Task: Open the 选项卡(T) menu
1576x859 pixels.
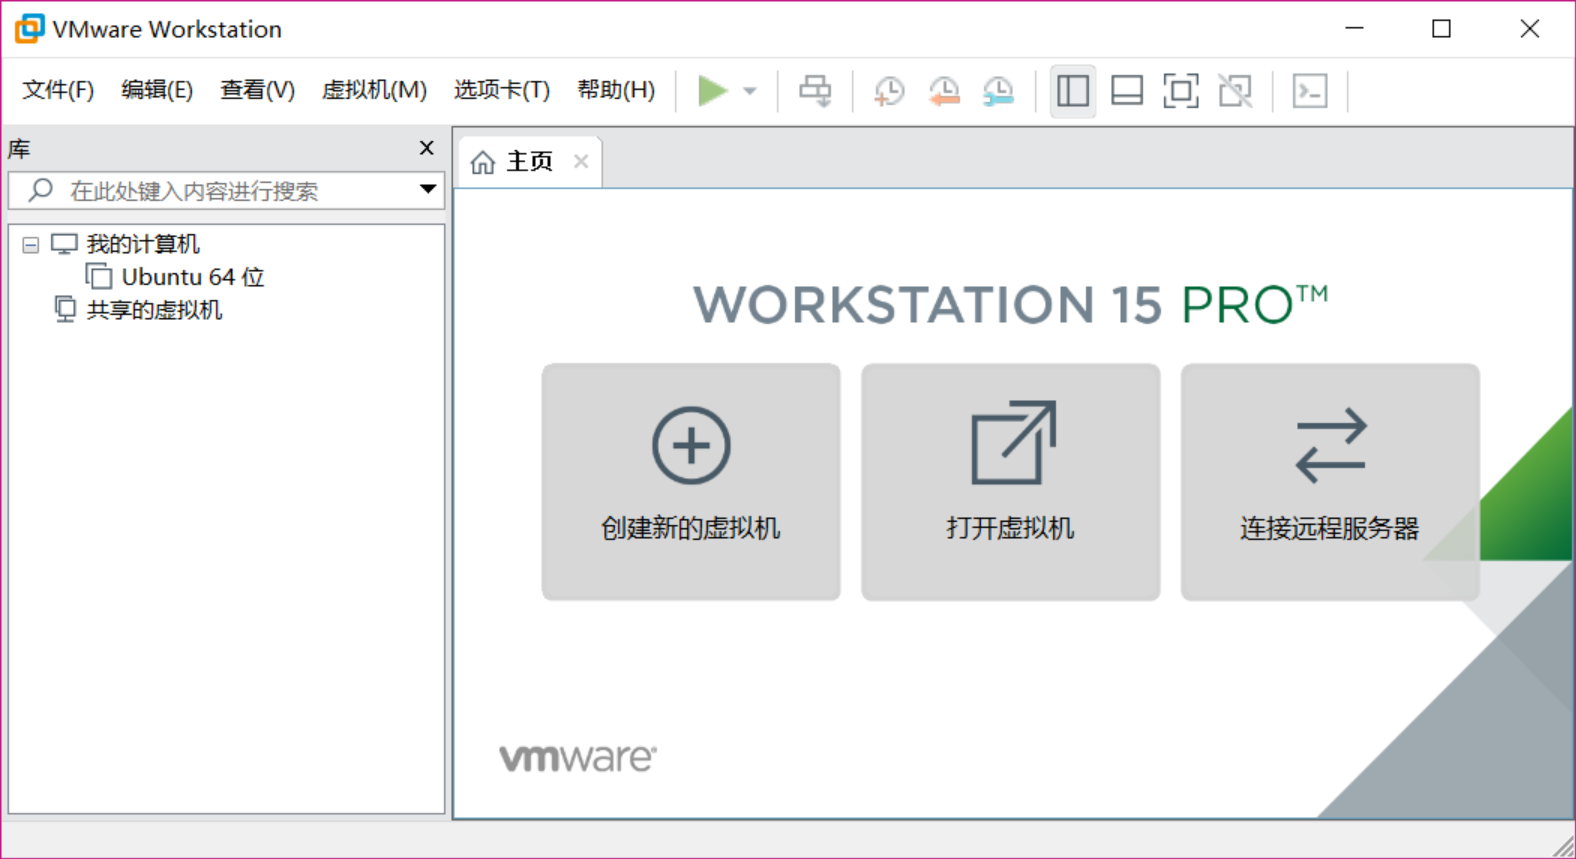Action: [x=502, y=90]
